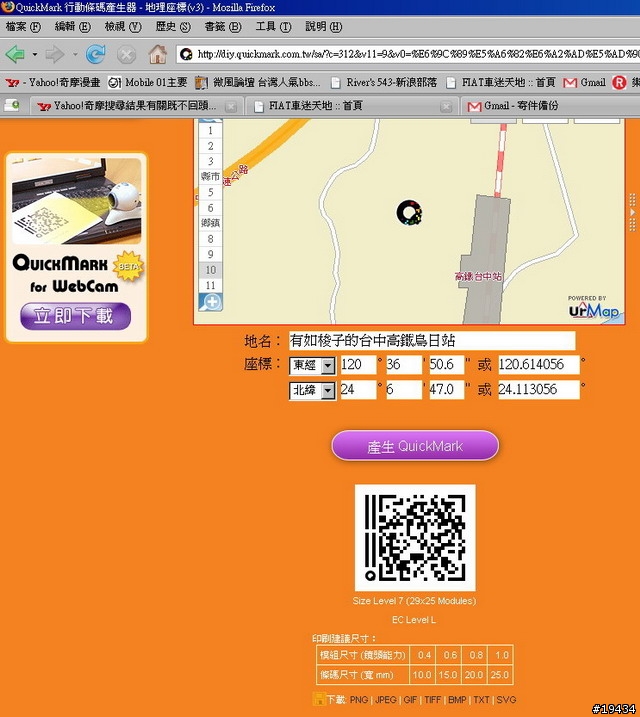Open the 說明 (H) menu
640x717 pixels.
pos(323,27)
